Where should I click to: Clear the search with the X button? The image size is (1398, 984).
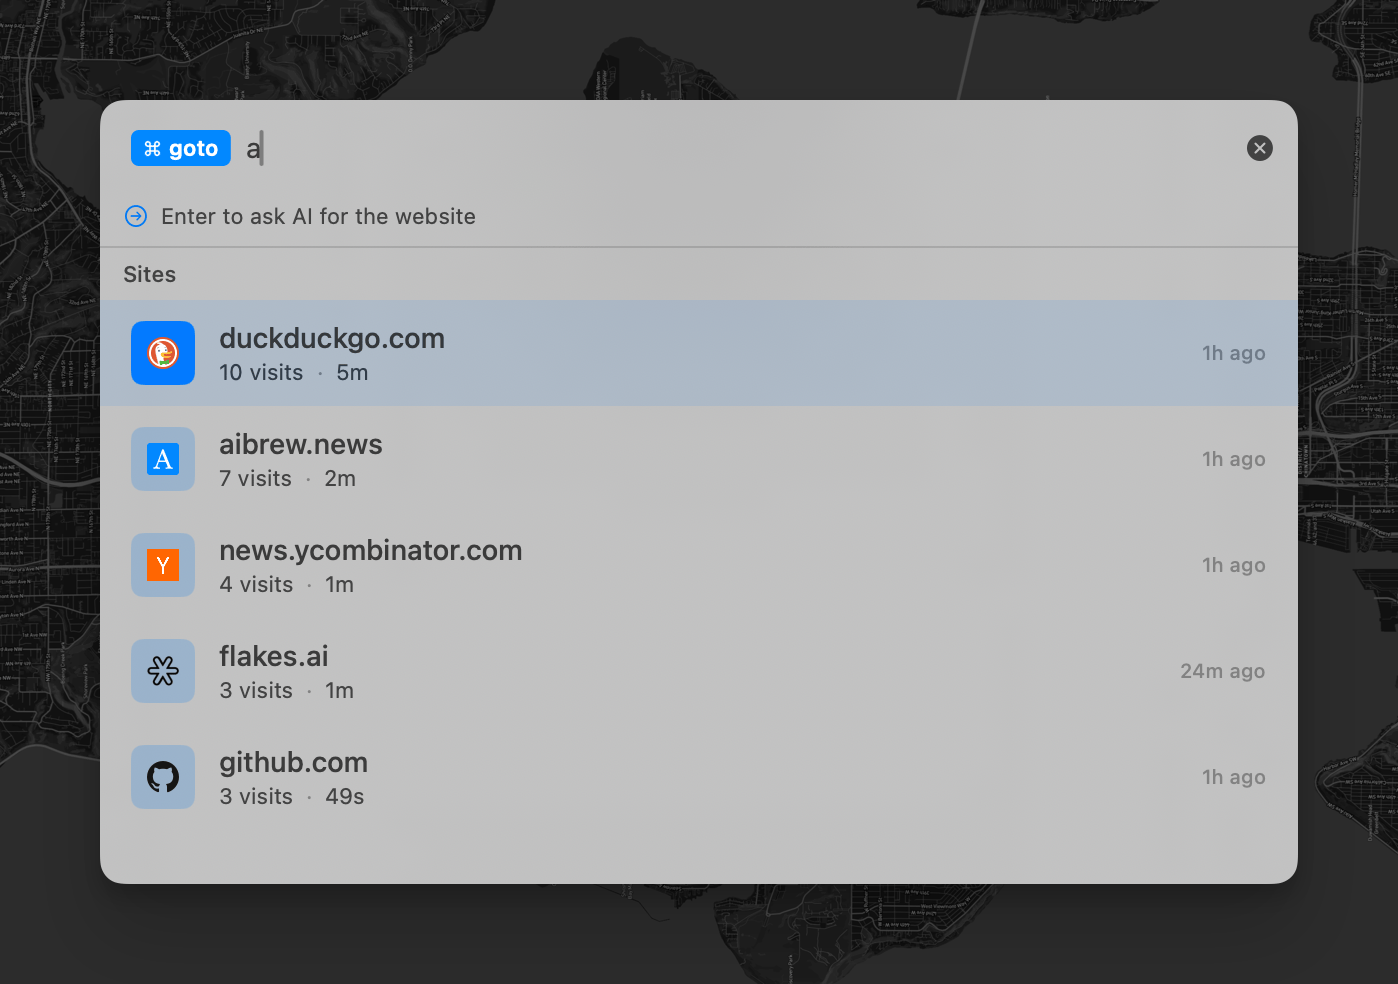[1259, 148]
